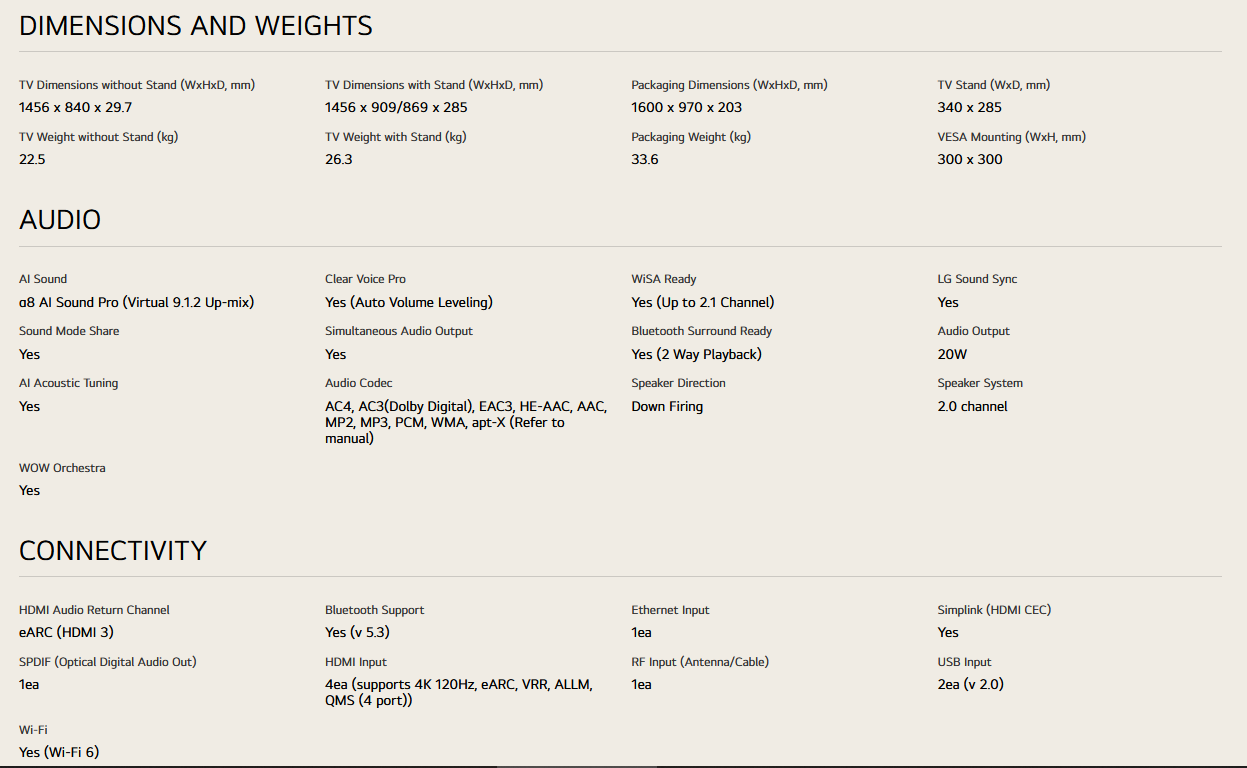Click the TV Weight with Stand label

pos(395,137)
